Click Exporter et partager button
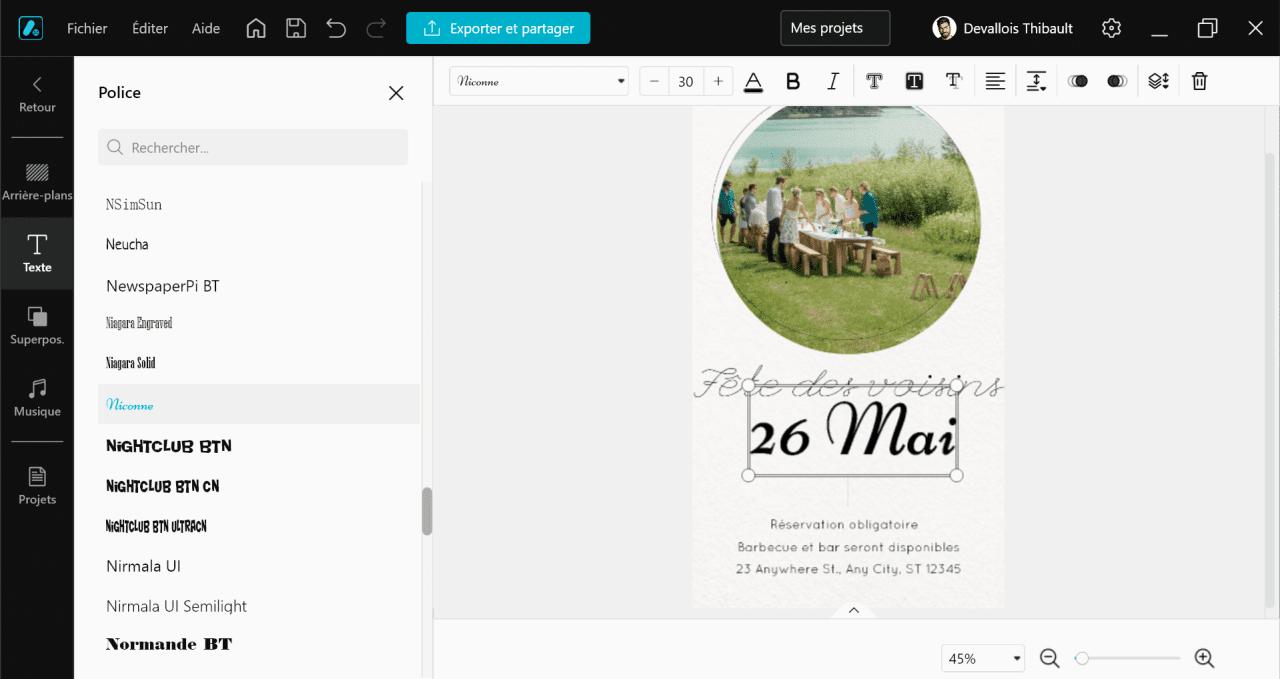 (x=498, y=28)
